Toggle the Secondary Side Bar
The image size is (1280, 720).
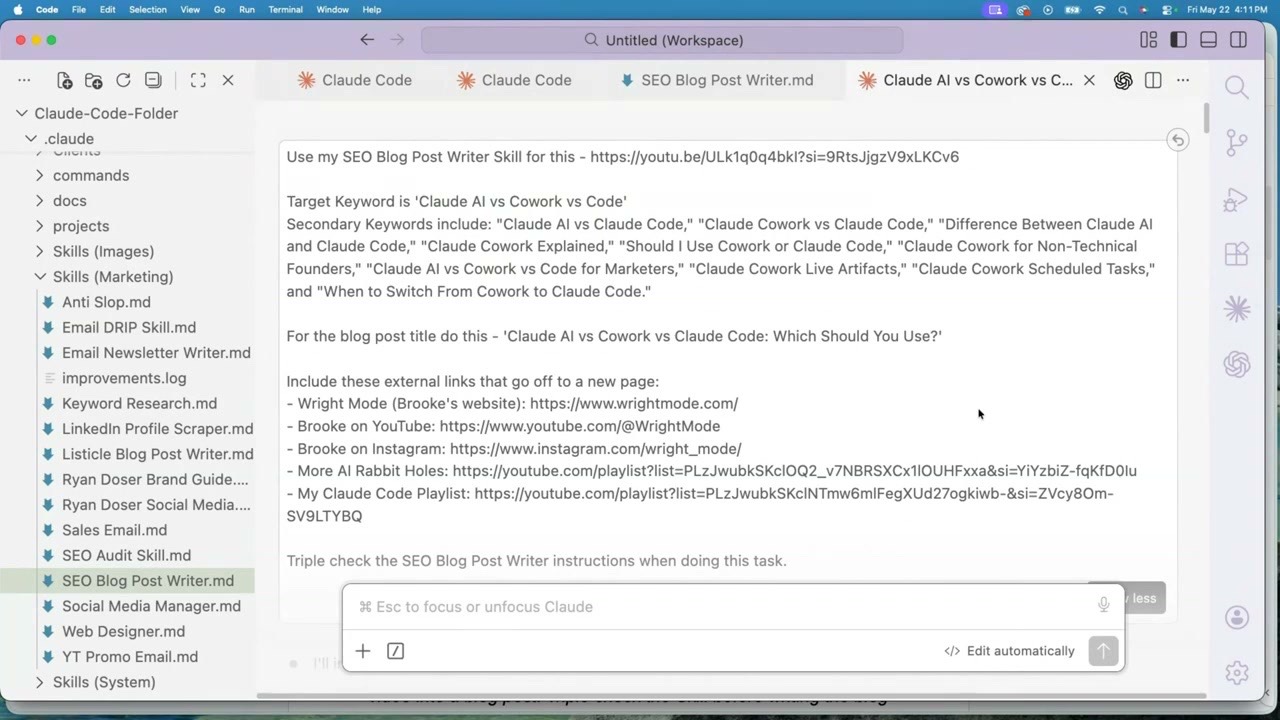[x=1238, y=40]
